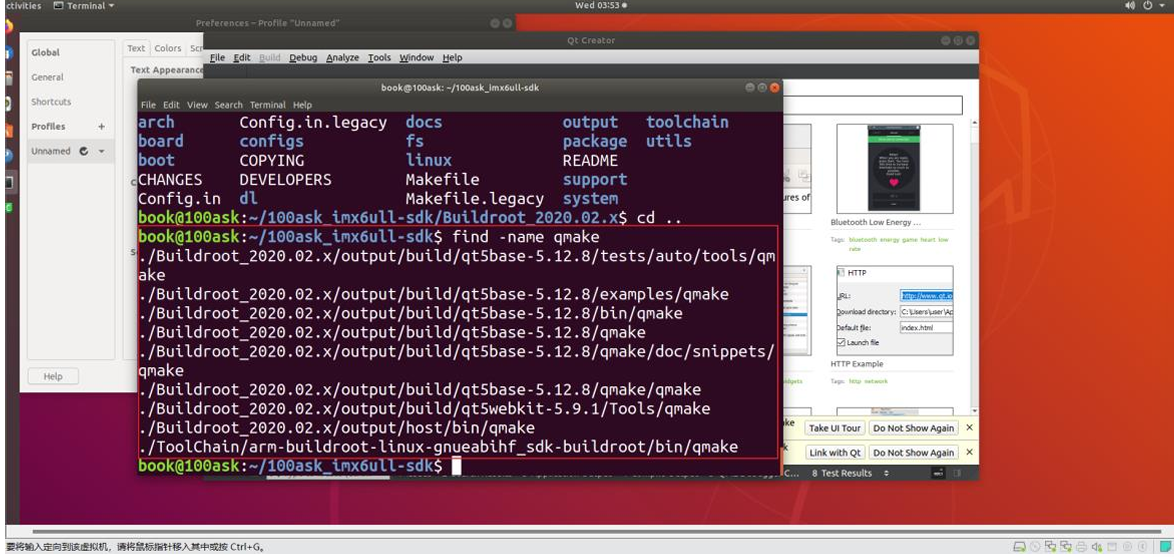The height and width of the screenshot is (557, 1174).
Task: Open the terminal File menu
Action: click(148, 105)
